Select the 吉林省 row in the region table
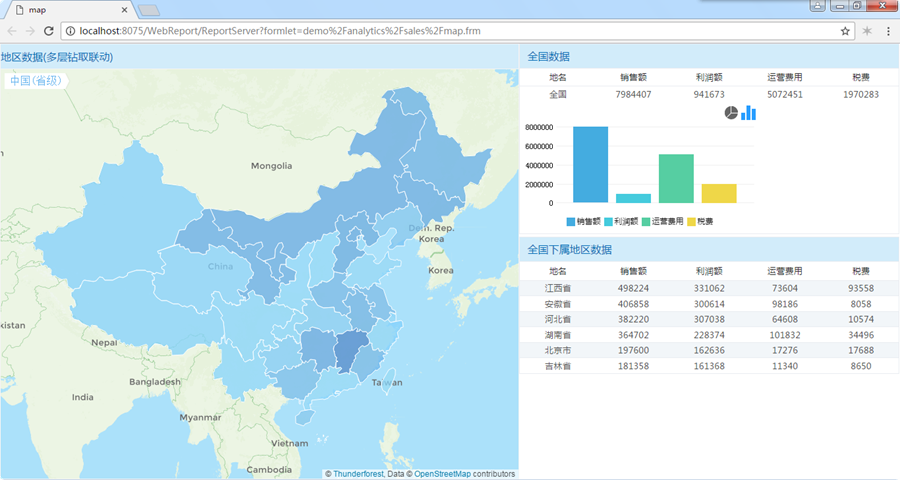Image resolution: width=900 pixels, height=480 pixels. (709, 366)
